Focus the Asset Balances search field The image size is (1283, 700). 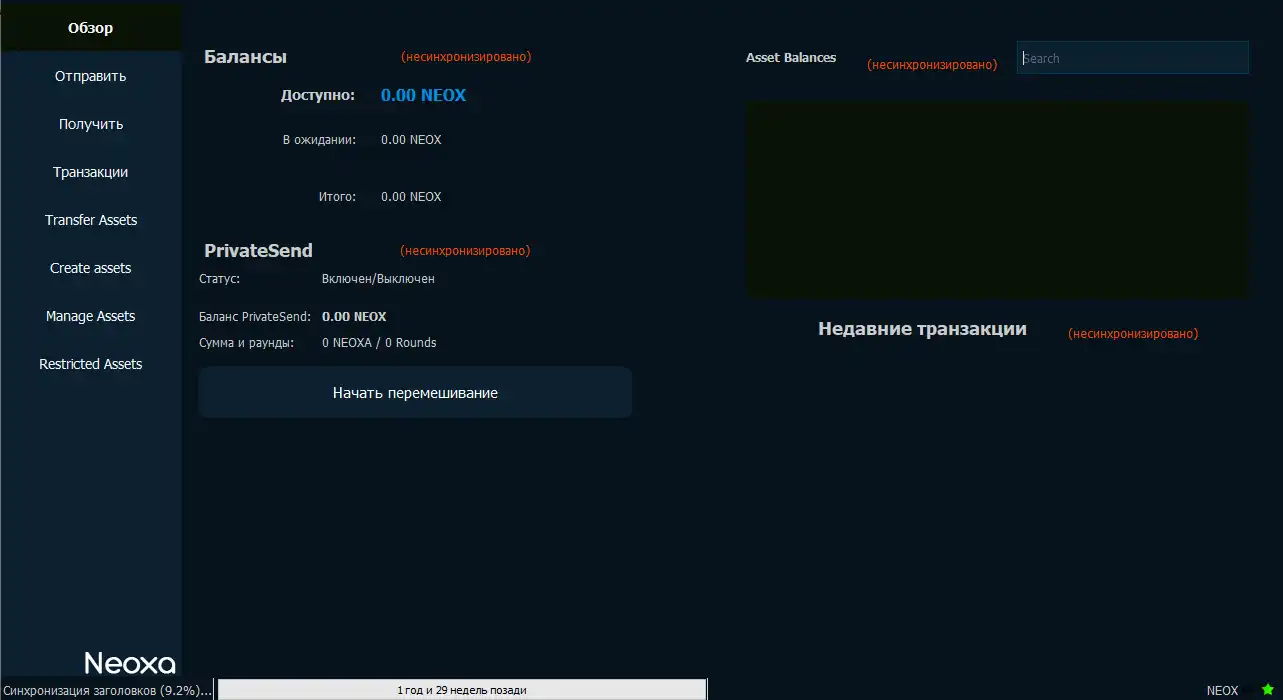pyautogui.click(x=1132, y=58)
